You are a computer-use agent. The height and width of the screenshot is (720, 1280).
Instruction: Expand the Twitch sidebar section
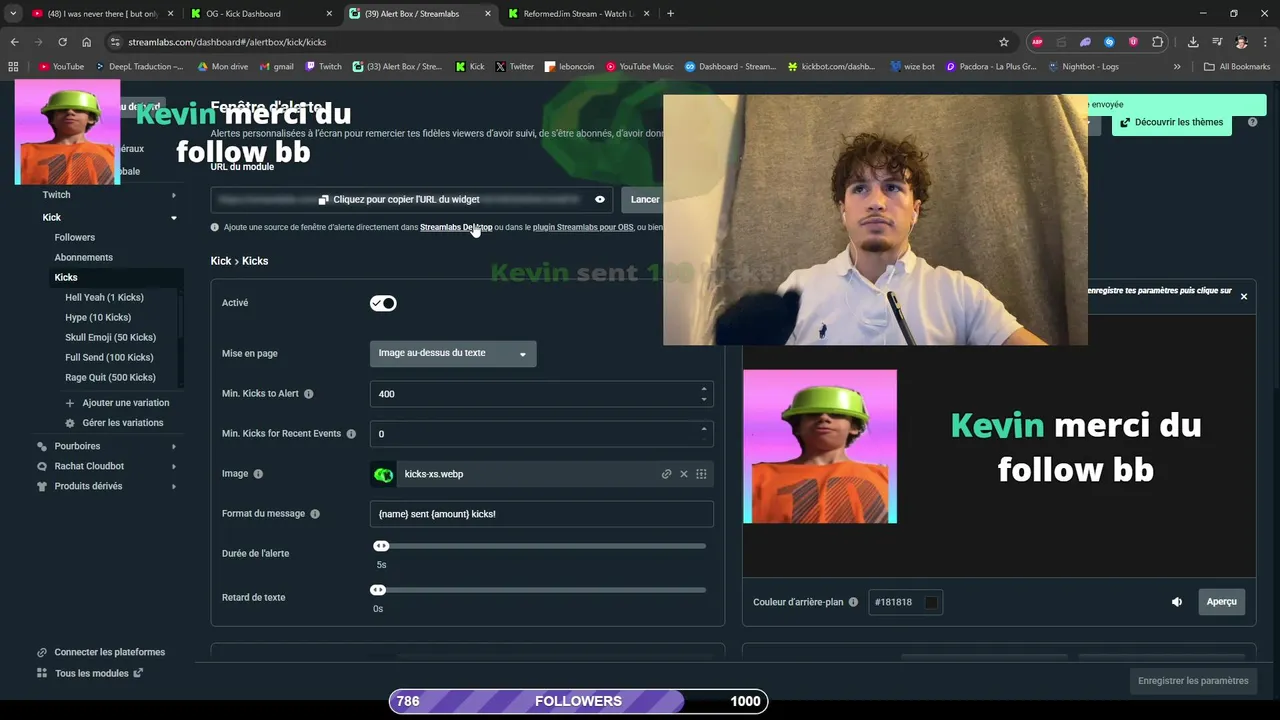tap(174, 195)
